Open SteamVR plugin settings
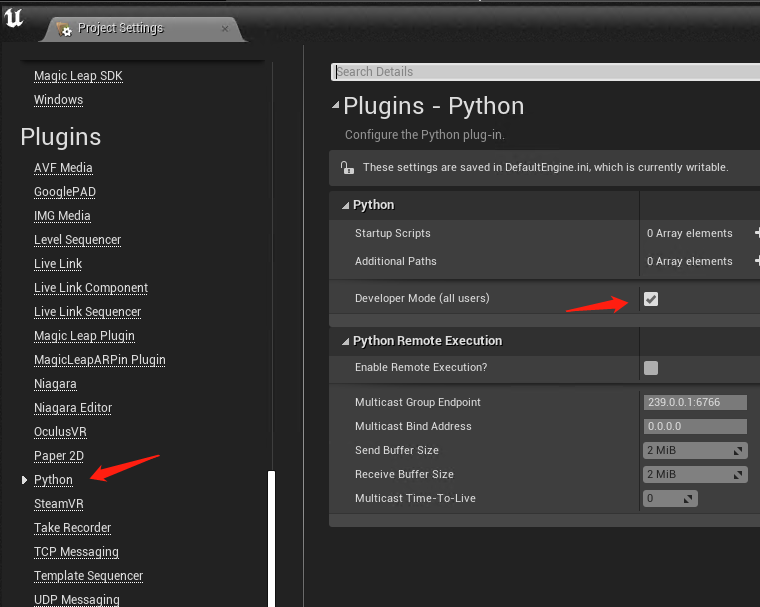The image size is (760, 607). [x=59, y=504]
